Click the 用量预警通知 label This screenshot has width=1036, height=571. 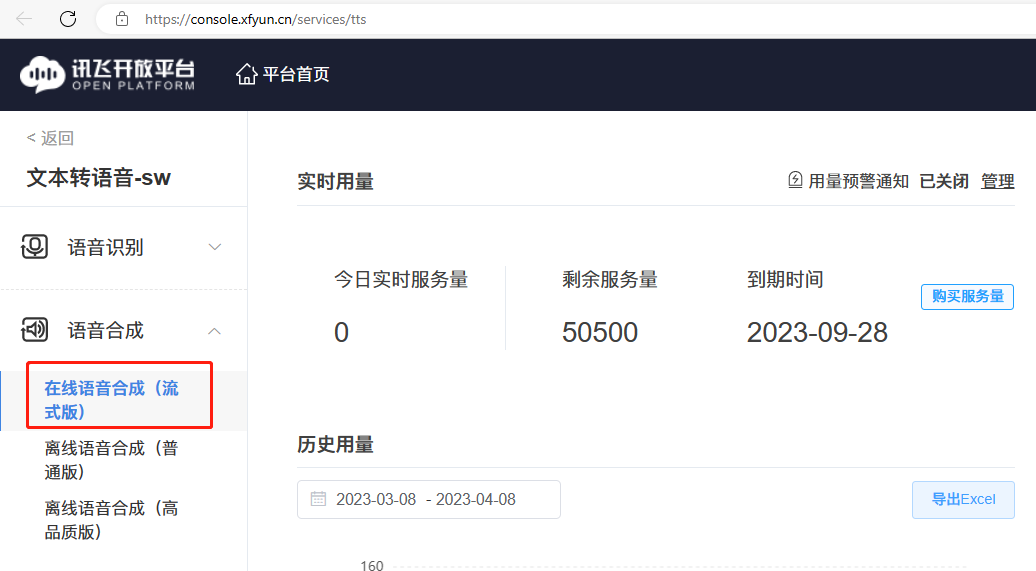coord(858,181)
